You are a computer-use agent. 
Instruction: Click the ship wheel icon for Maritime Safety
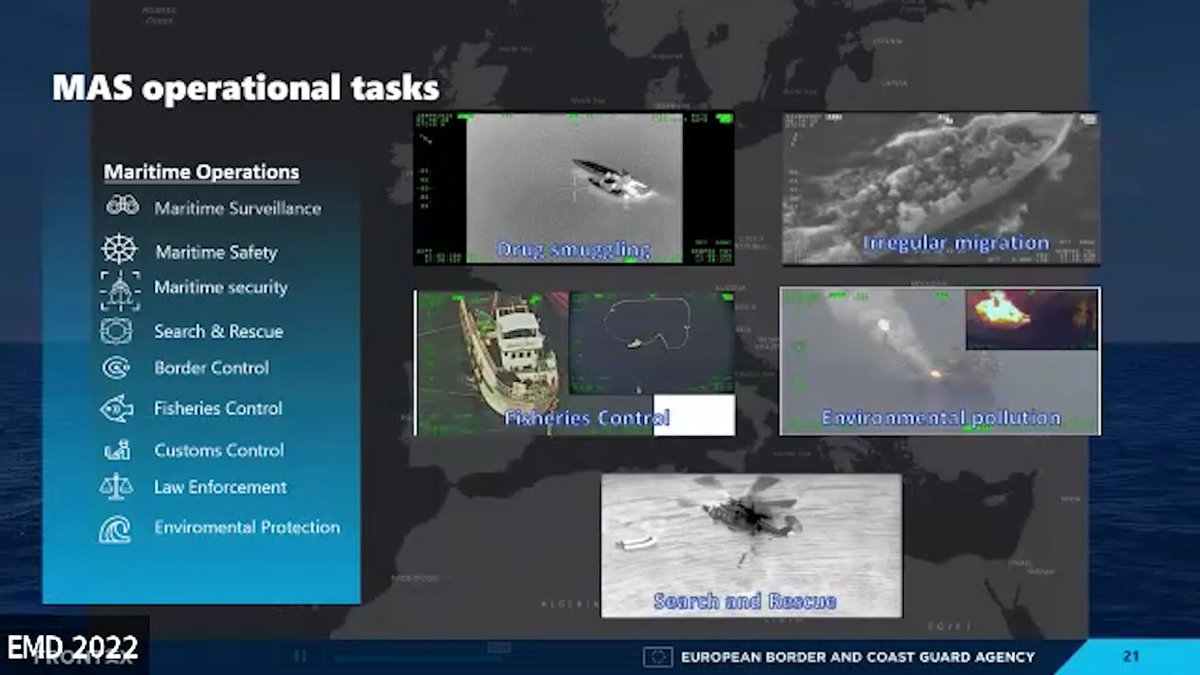pyautogui.click(x=120, y=249)
